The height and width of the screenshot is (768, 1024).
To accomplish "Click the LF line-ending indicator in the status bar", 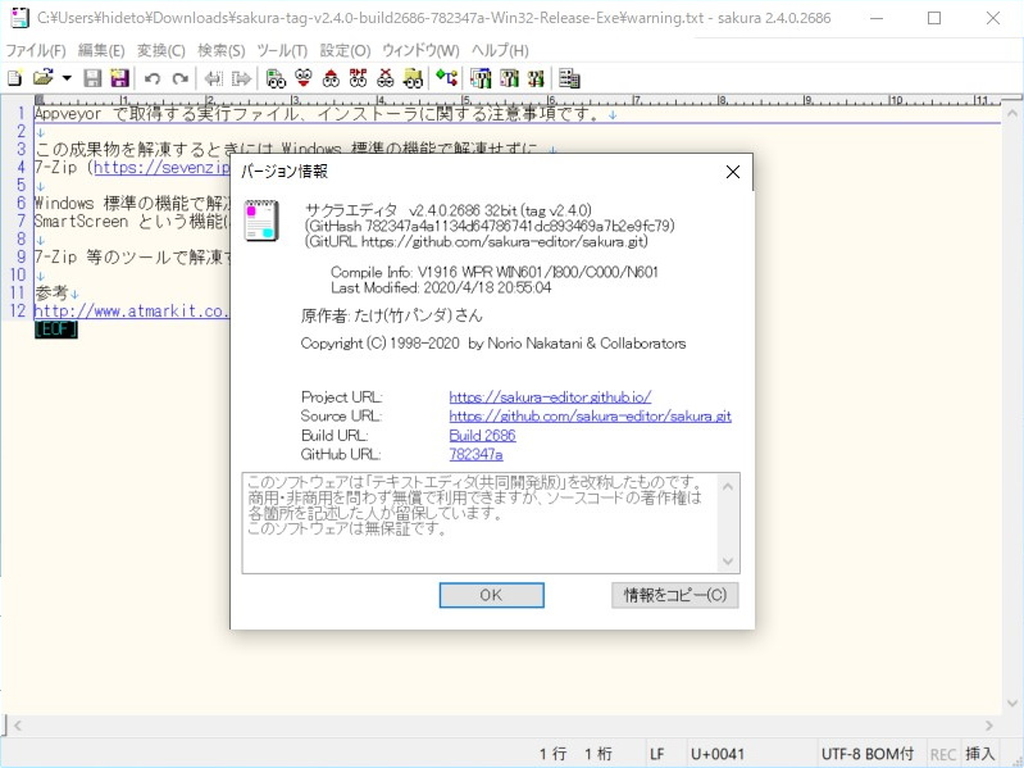I will click(x=657, y=754).
